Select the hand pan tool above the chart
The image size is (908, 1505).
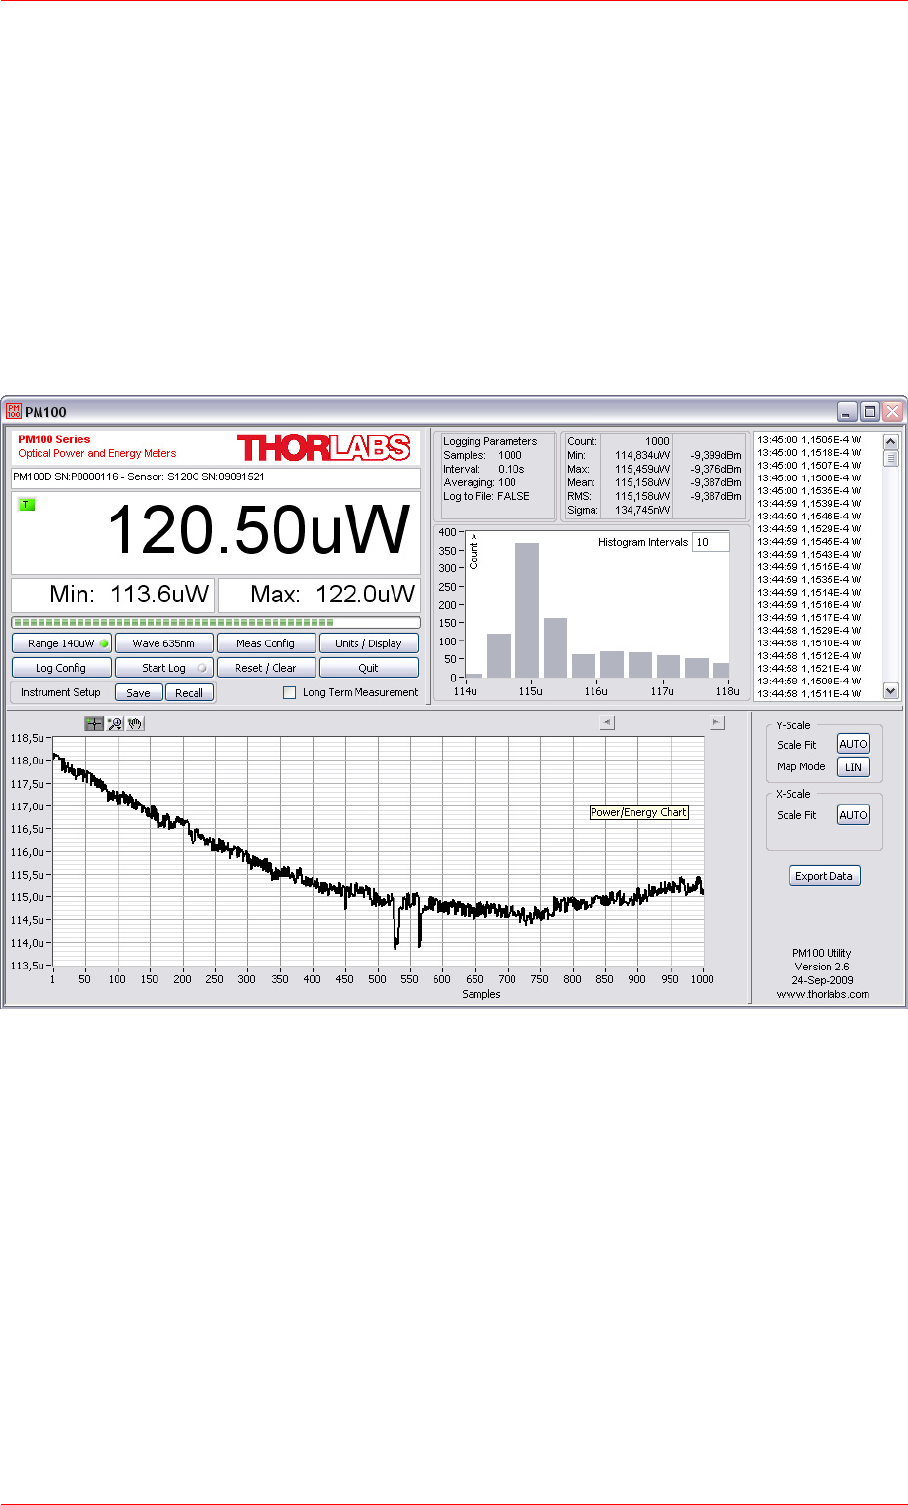click(x=136, y=724)
